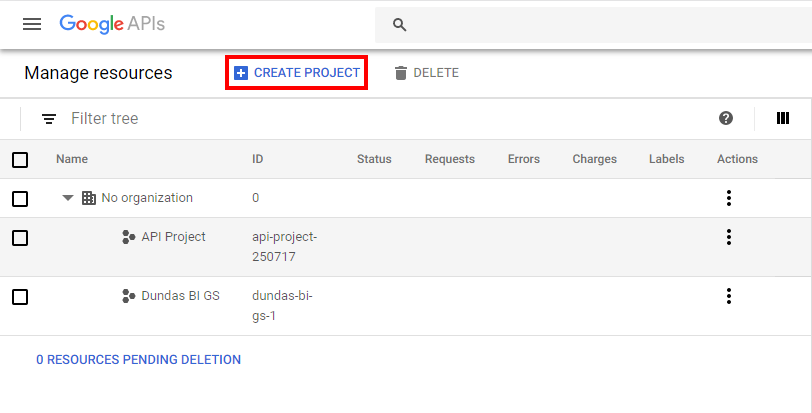Select the No organization row checkbox
Screen dimensions: 812x413
(20, 199)
